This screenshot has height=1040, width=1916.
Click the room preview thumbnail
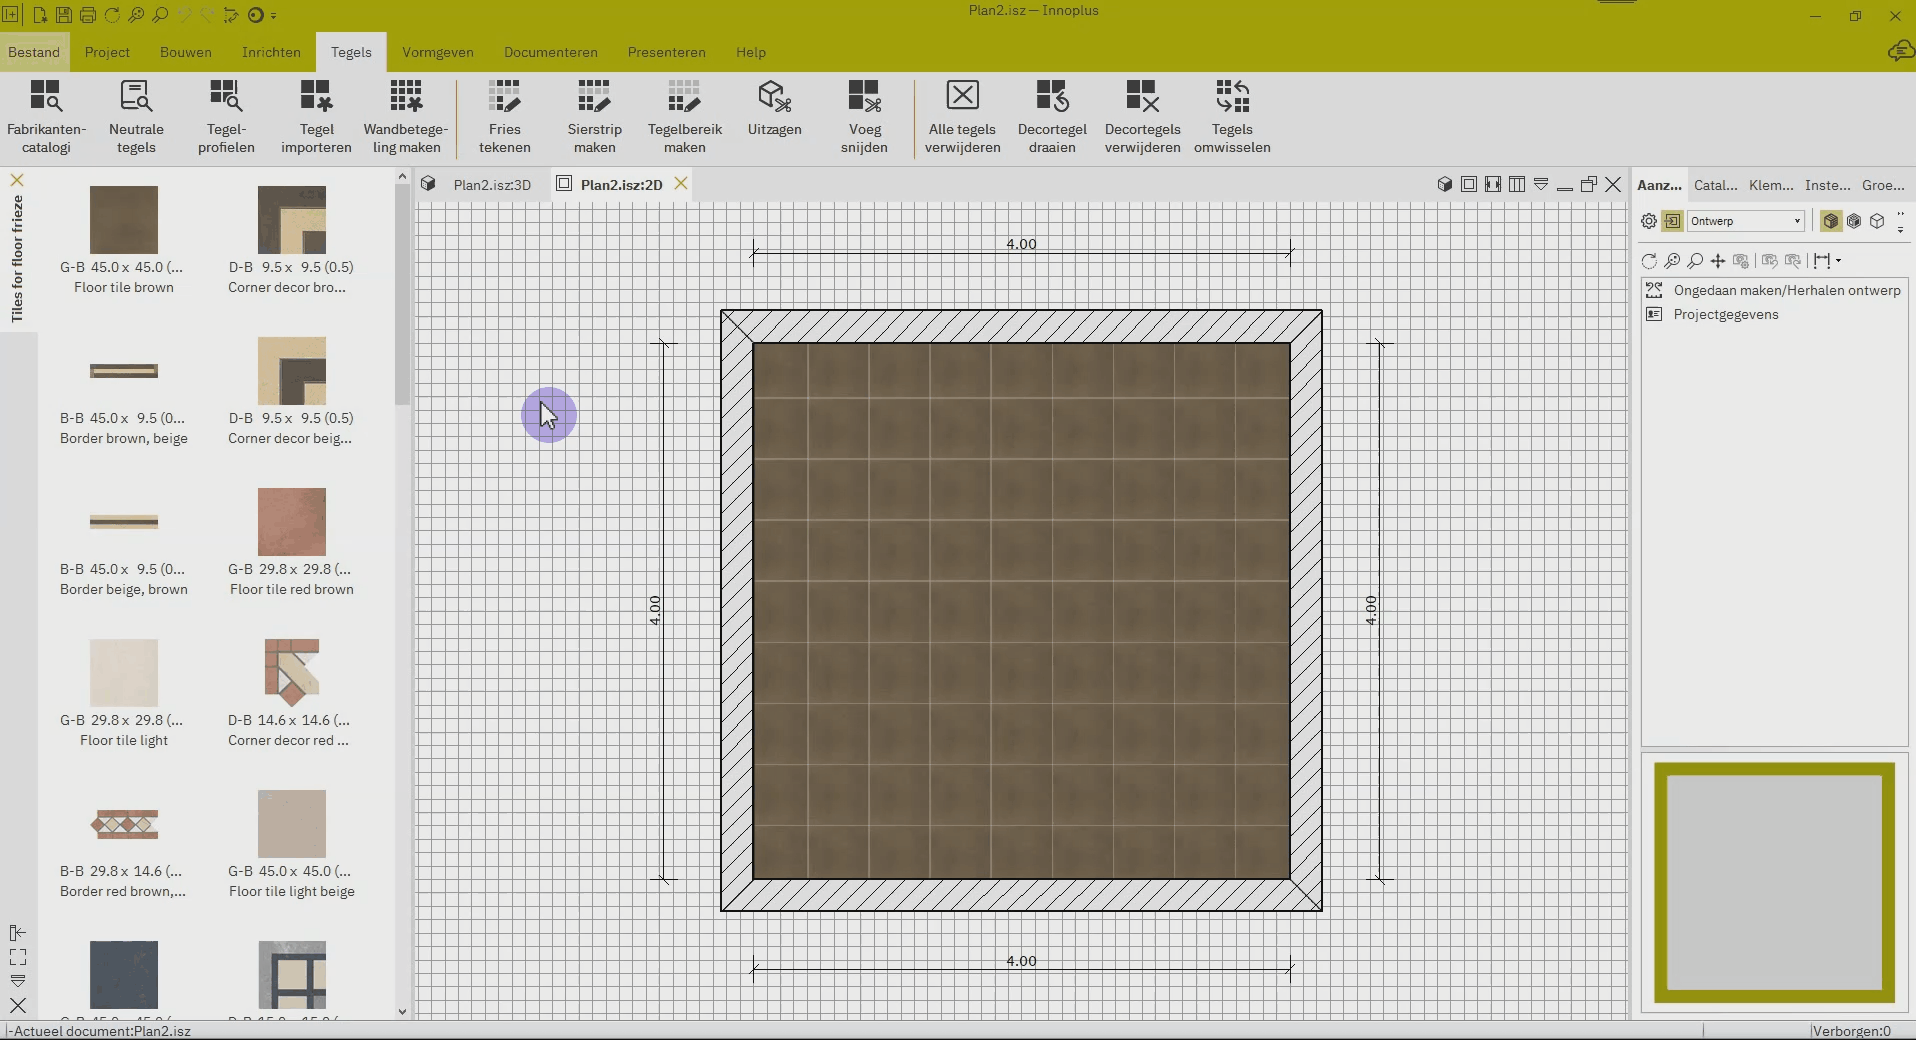pyautogui.click(x=1774, y=882)
